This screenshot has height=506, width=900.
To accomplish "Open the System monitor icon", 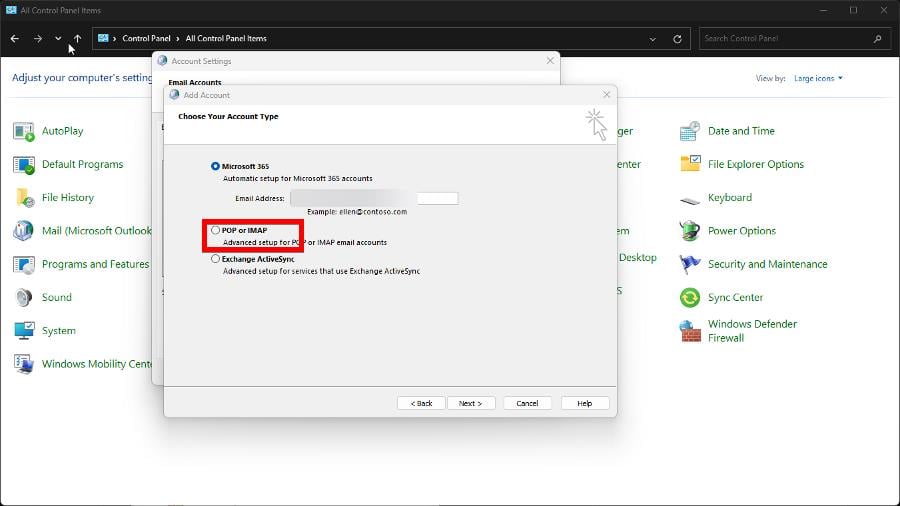I will click(24, 331).
